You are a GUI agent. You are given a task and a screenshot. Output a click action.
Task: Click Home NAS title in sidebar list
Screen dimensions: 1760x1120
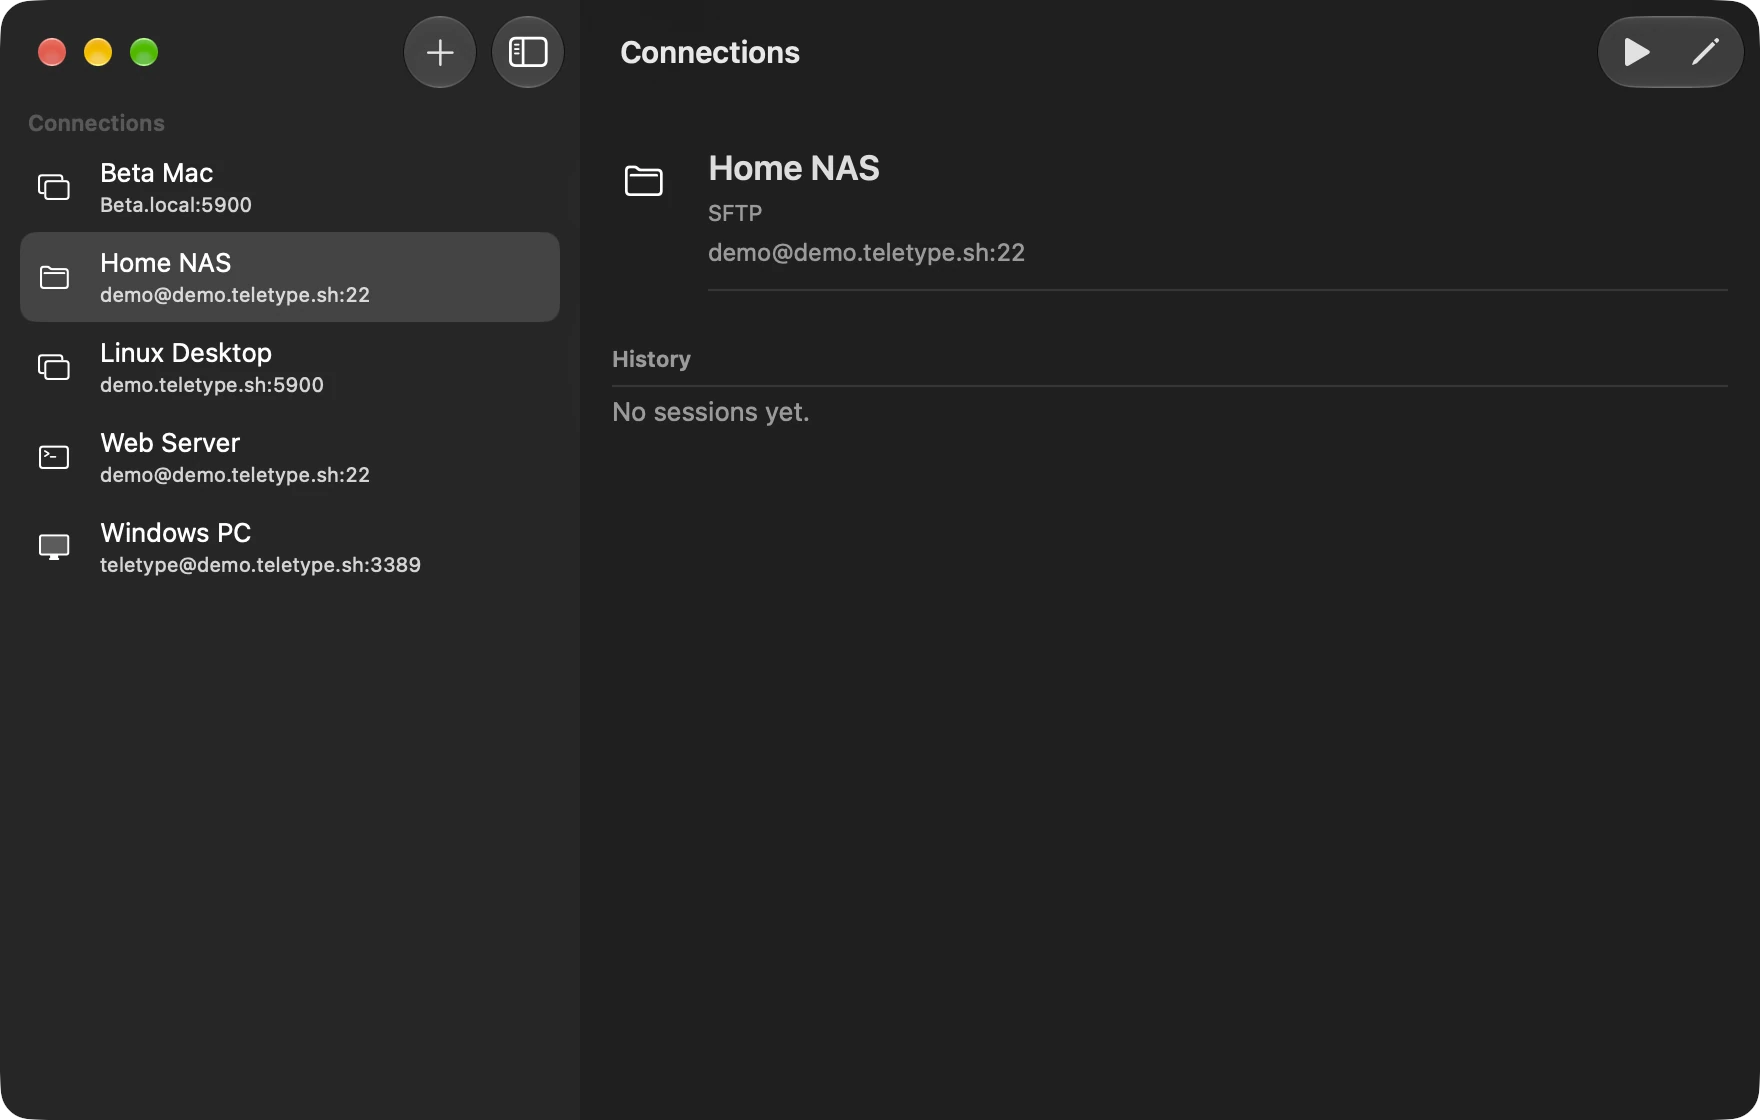coord(166,263)
